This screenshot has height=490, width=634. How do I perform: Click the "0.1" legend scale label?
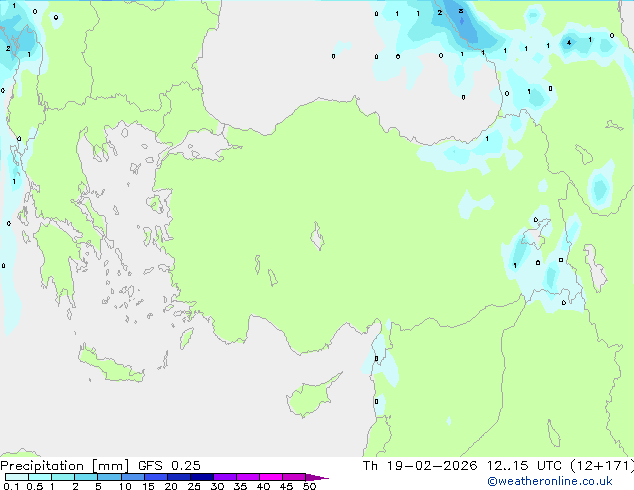[x=11, y=486]
